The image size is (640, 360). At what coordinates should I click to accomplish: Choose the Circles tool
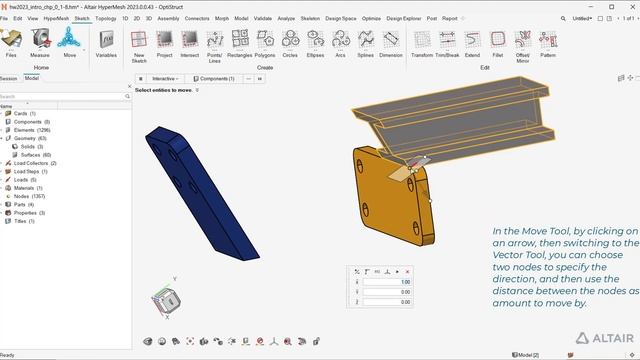(290, 43)
